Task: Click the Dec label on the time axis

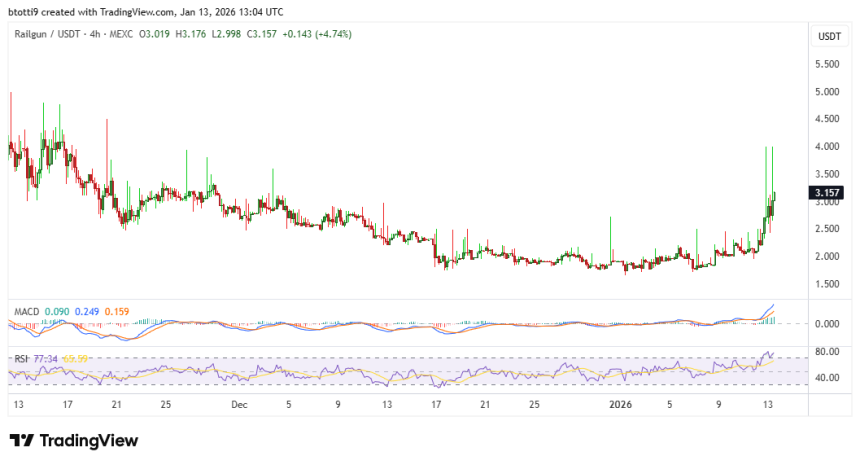Action: pyautogui.click(x=238, y=405)
